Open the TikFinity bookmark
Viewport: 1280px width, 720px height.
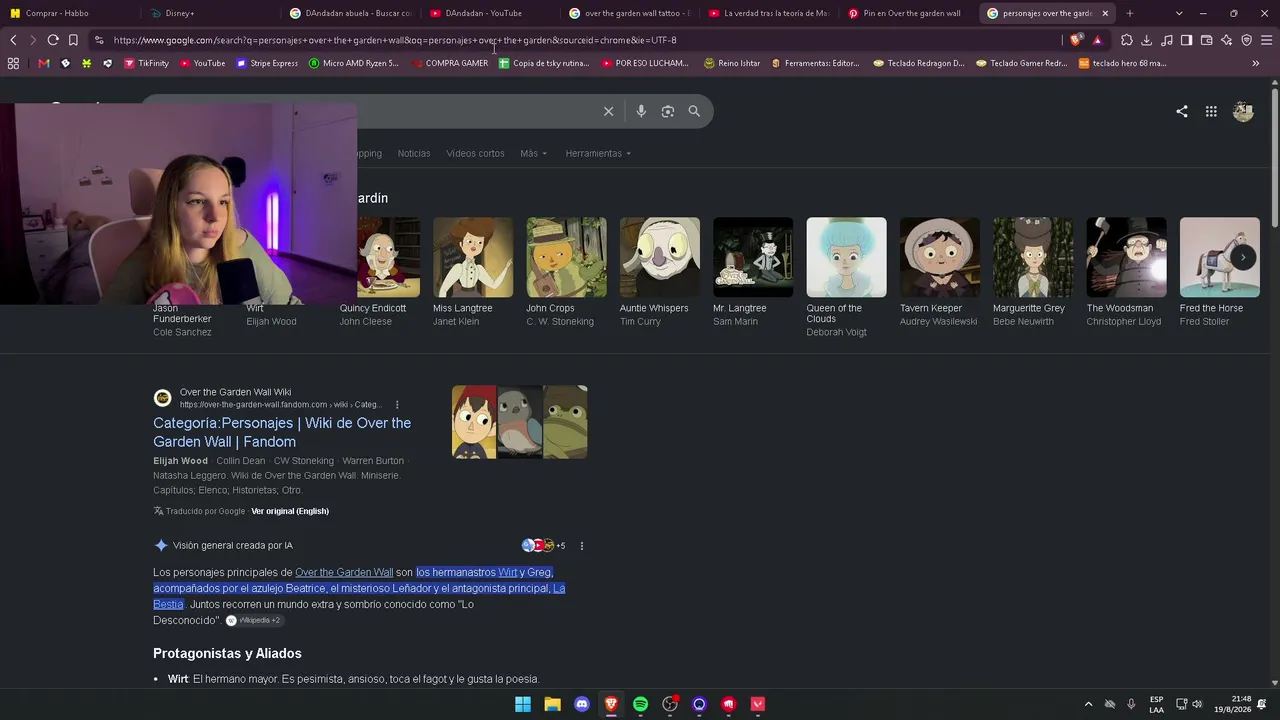pyautogui.click(x=146, y=63)
